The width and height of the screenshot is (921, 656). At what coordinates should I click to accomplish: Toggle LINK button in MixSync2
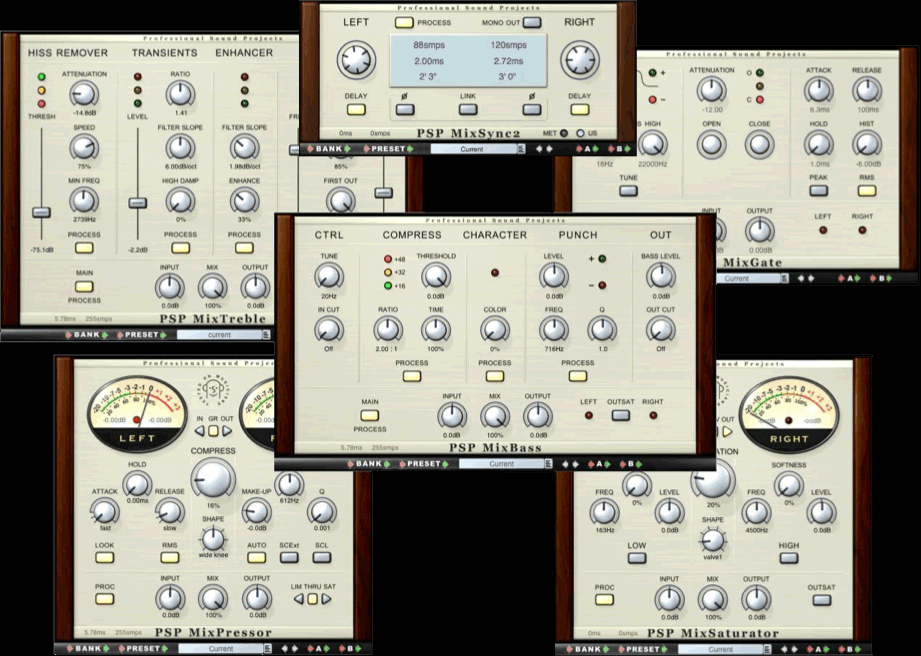tap(468, 109)
